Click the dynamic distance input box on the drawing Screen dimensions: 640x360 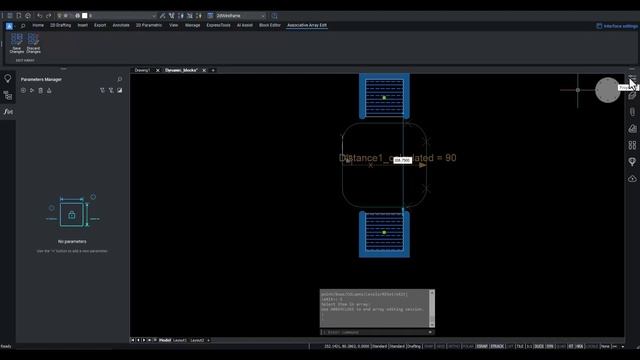[x=402, y=160]
